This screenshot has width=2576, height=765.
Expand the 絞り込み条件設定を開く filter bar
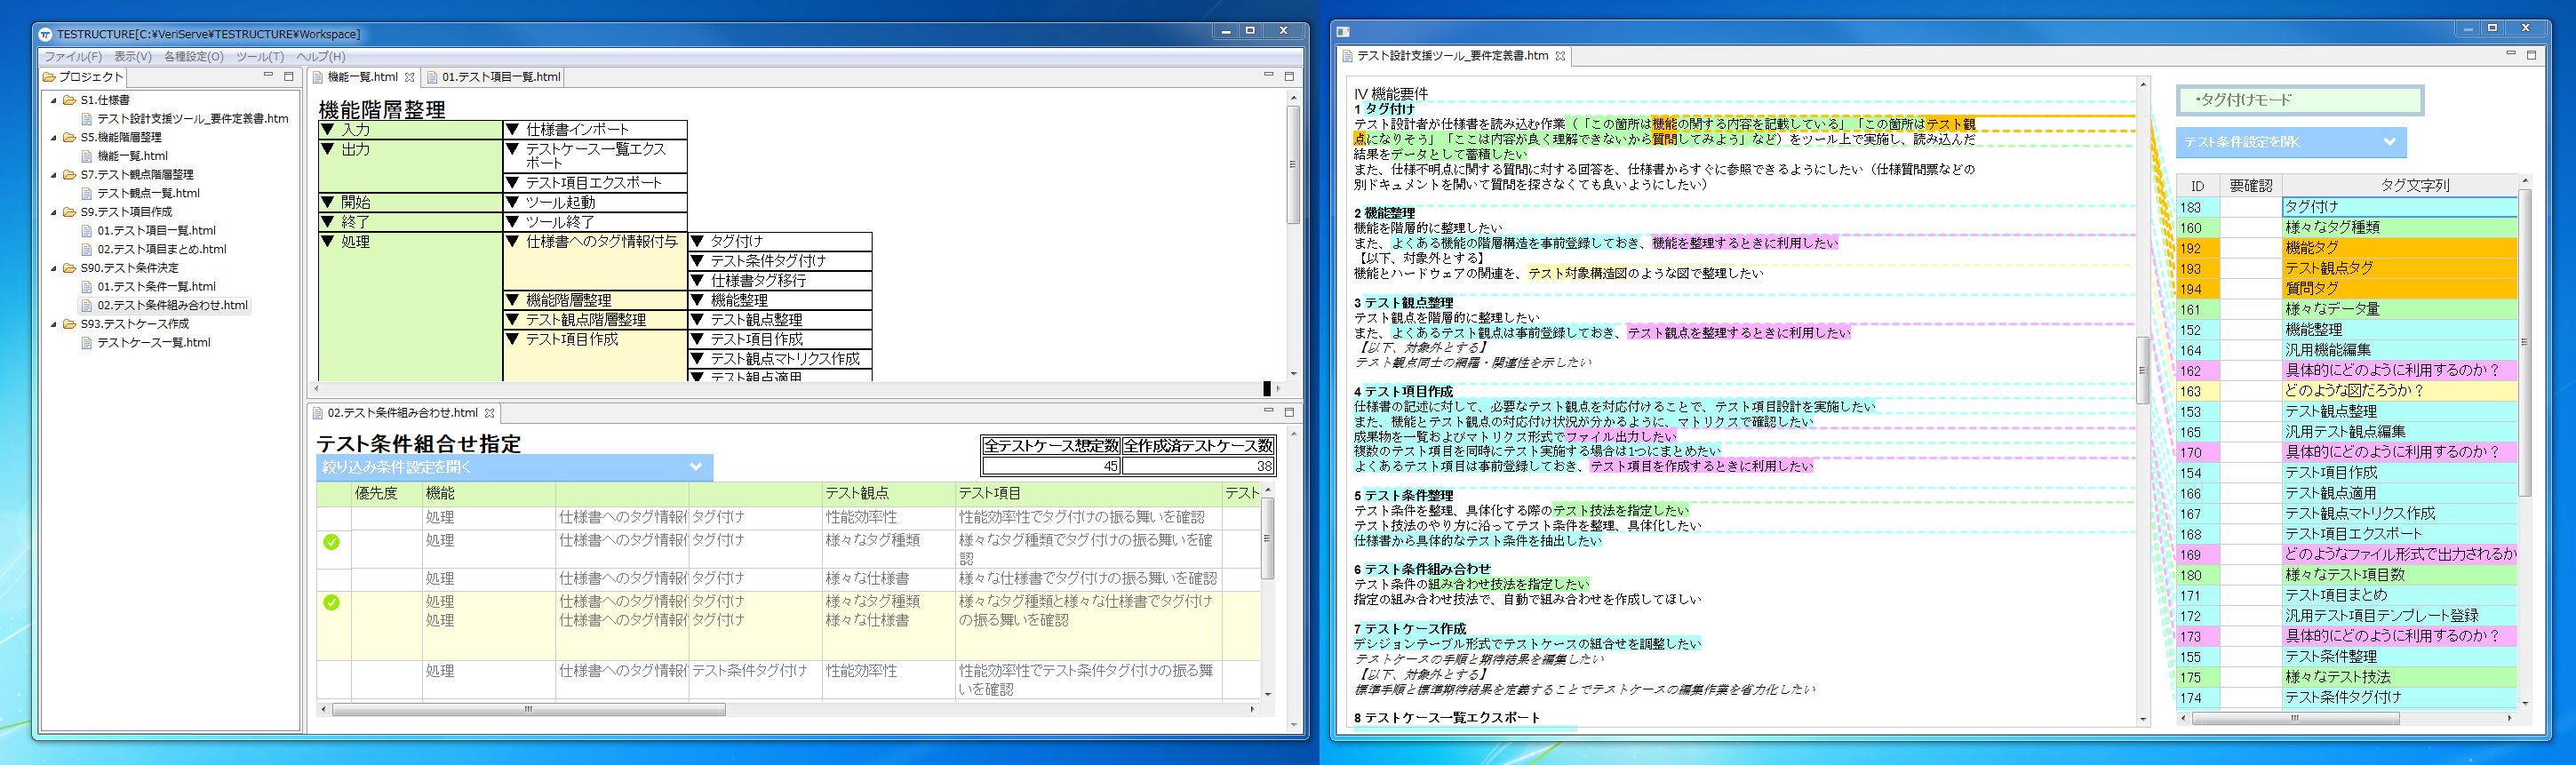coord(514,467)
